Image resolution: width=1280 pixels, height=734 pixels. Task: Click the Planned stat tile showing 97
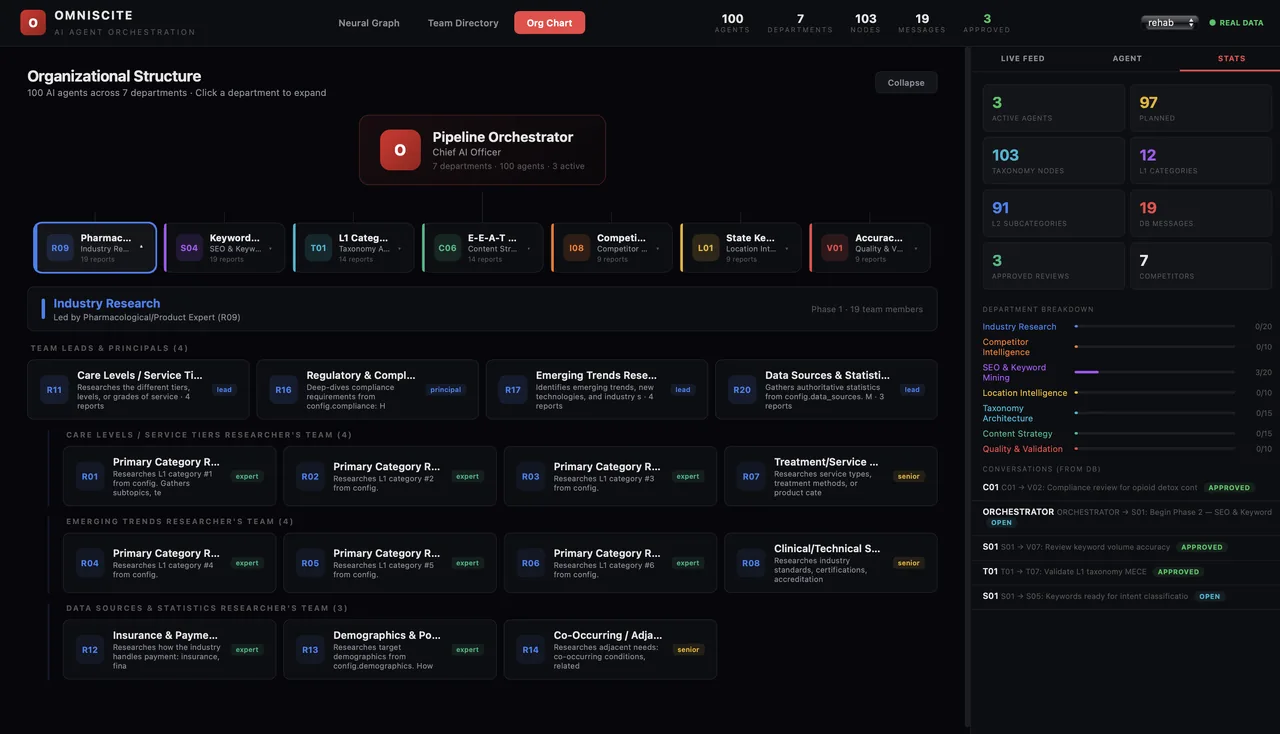pyautogui.click(x=1201, y=108)
